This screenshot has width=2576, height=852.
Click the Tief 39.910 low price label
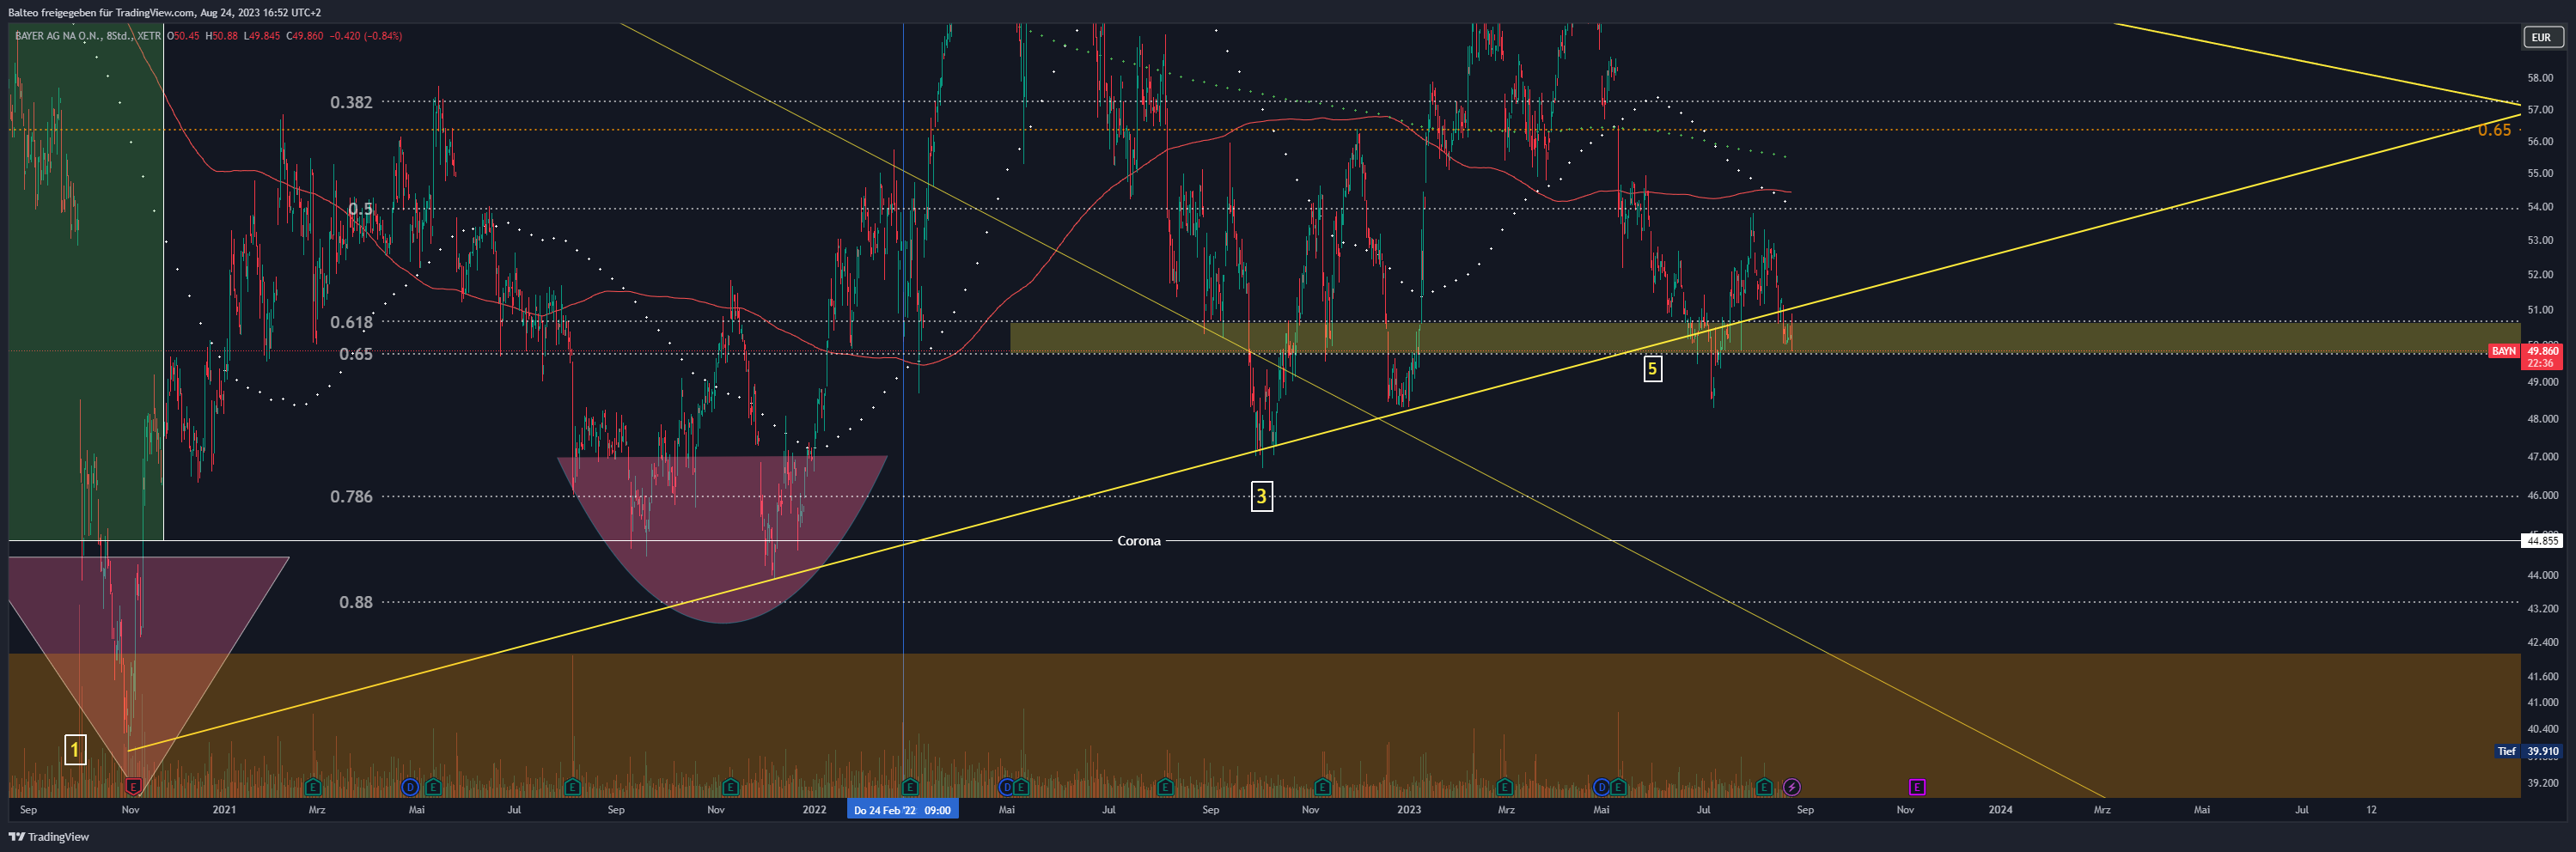(x=2530, y=751)
